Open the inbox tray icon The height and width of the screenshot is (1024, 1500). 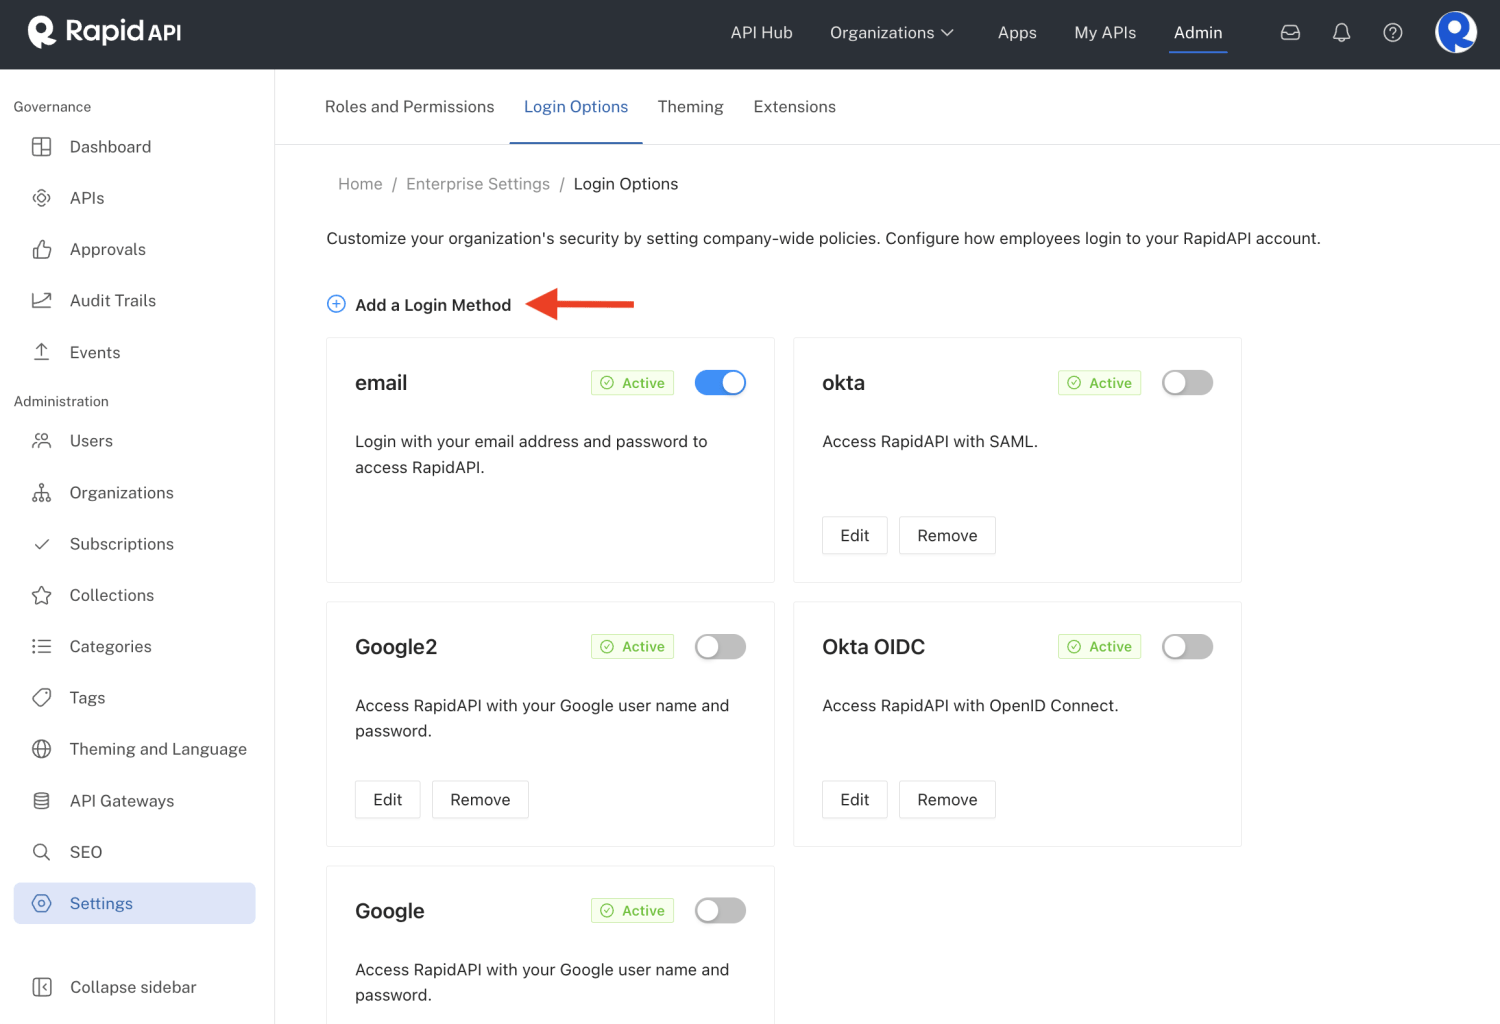click(x=1290, y=33)
